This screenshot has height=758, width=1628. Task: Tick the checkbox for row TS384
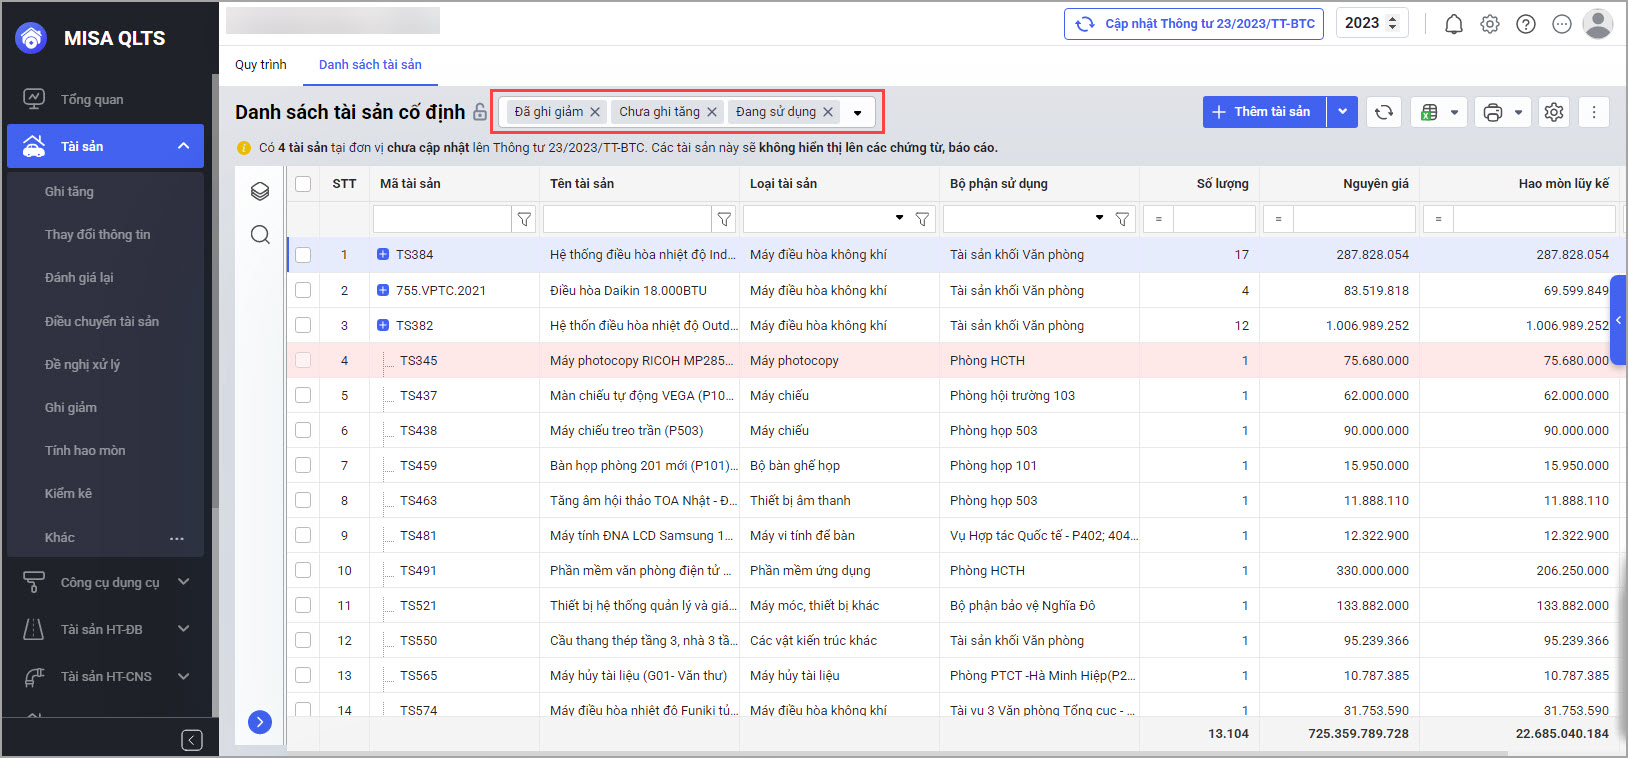click(303, 255)
